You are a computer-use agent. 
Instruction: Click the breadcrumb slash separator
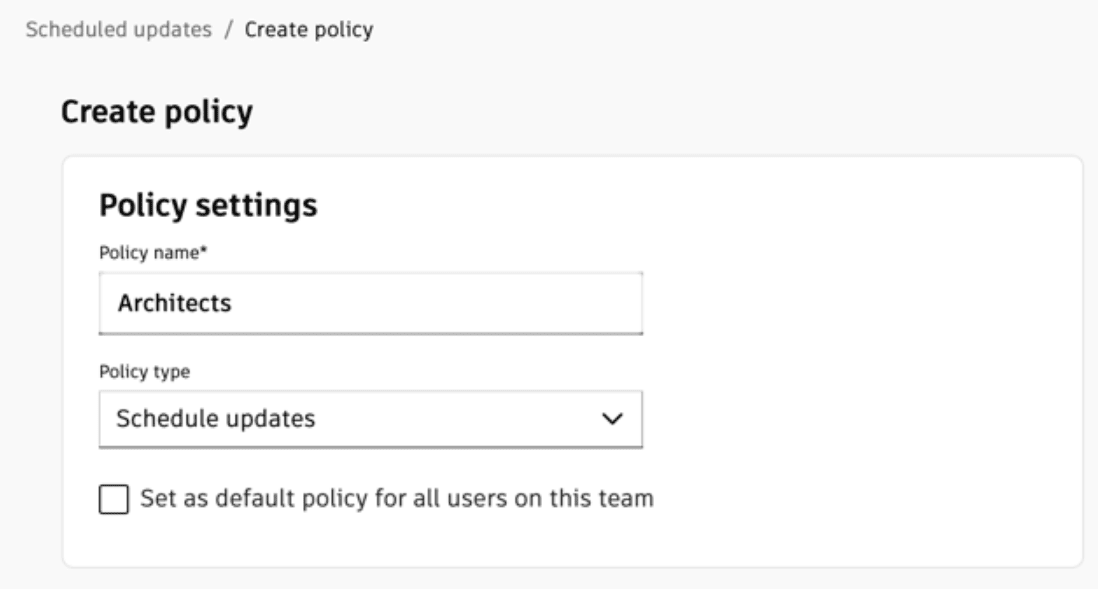coord(228,30)
